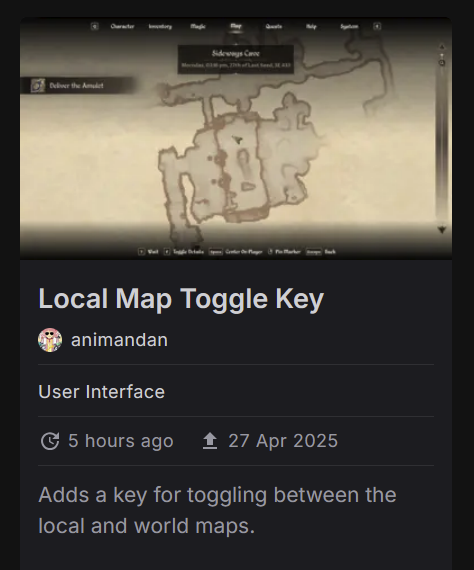Click the map zoom up arrow
The height and width of the screenshot is (570, 474).
(x=442, y=47)
